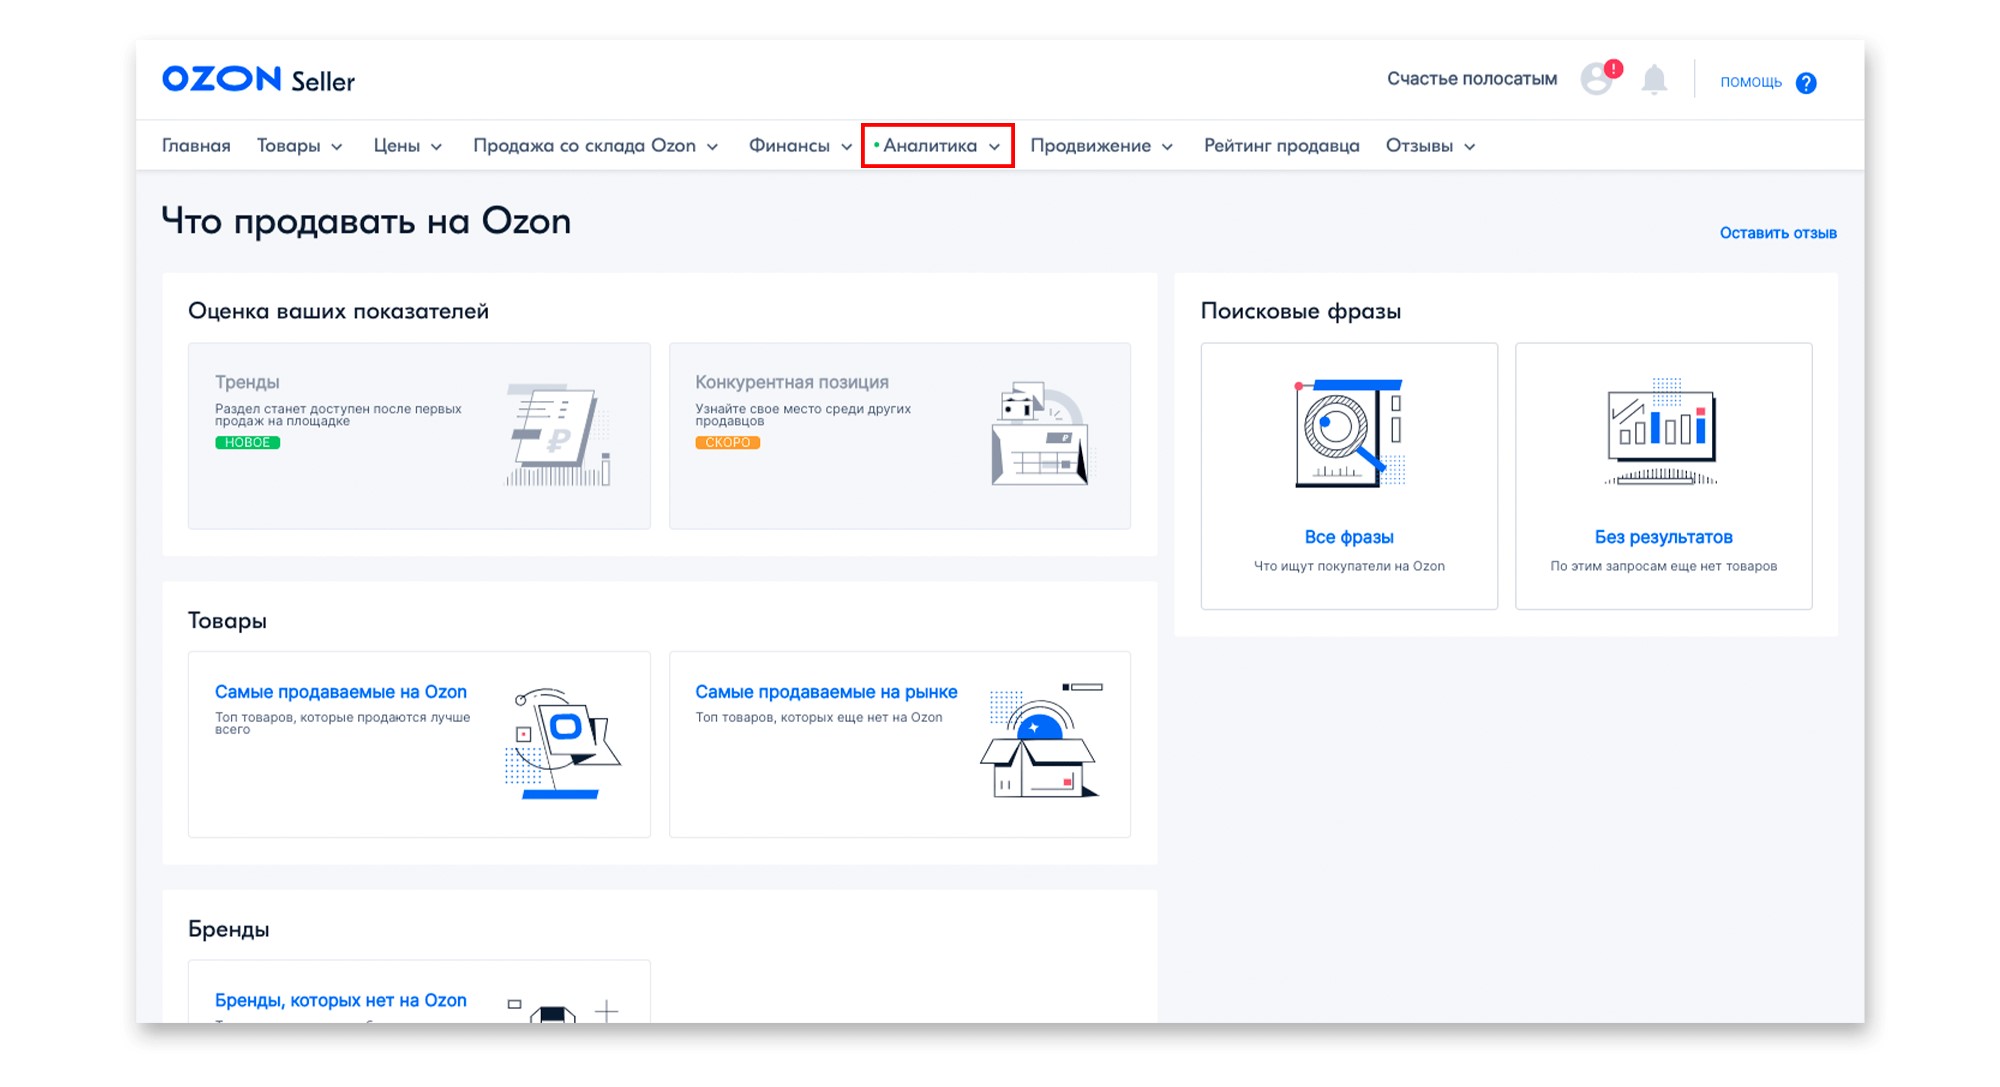The height and width of the screenshot is (1087, 2000).
Task: Click the Поисковые фразы heading
Action: click(1300, 311)
